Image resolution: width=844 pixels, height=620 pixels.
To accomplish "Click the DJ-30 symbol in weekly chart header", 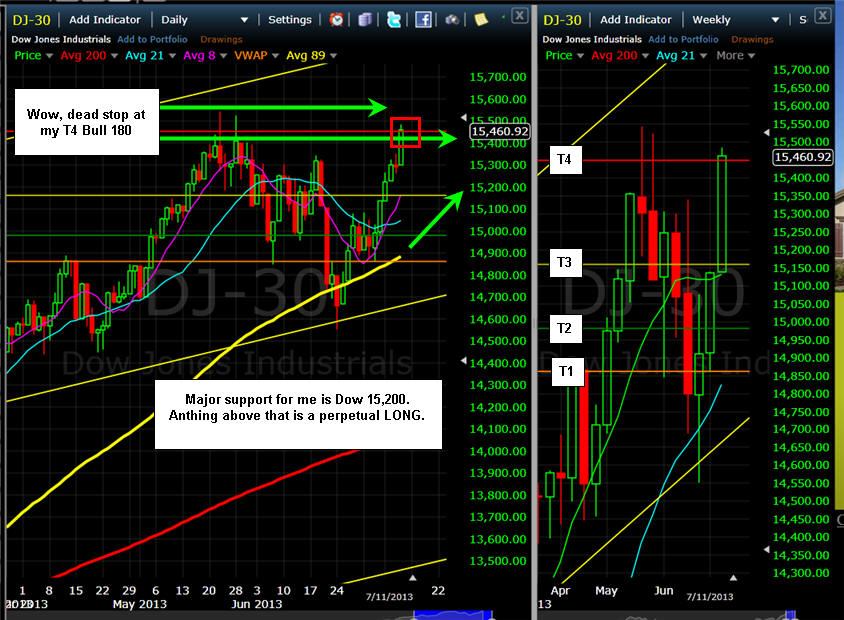I will click(x=562, y=20).
